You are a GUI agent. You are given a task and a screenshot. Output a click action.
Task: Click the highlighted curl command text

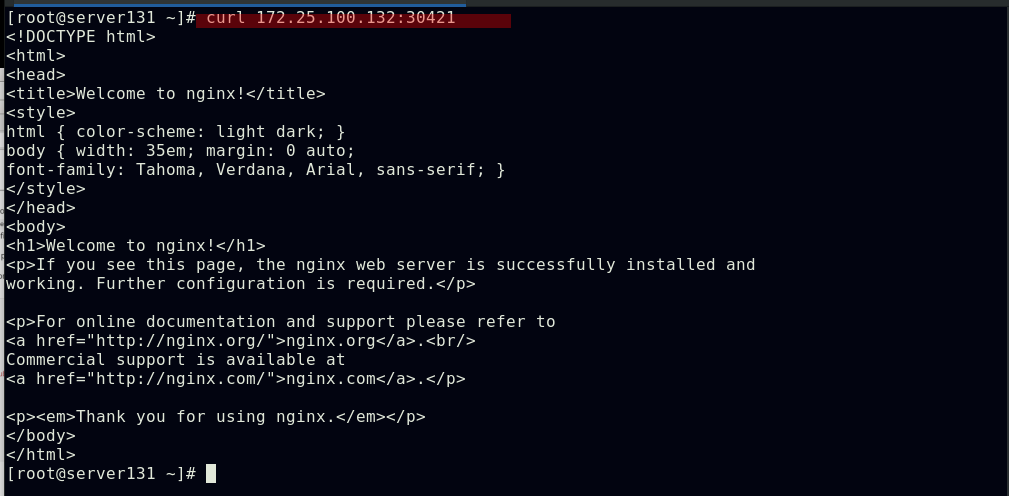[x=330, y=18]
